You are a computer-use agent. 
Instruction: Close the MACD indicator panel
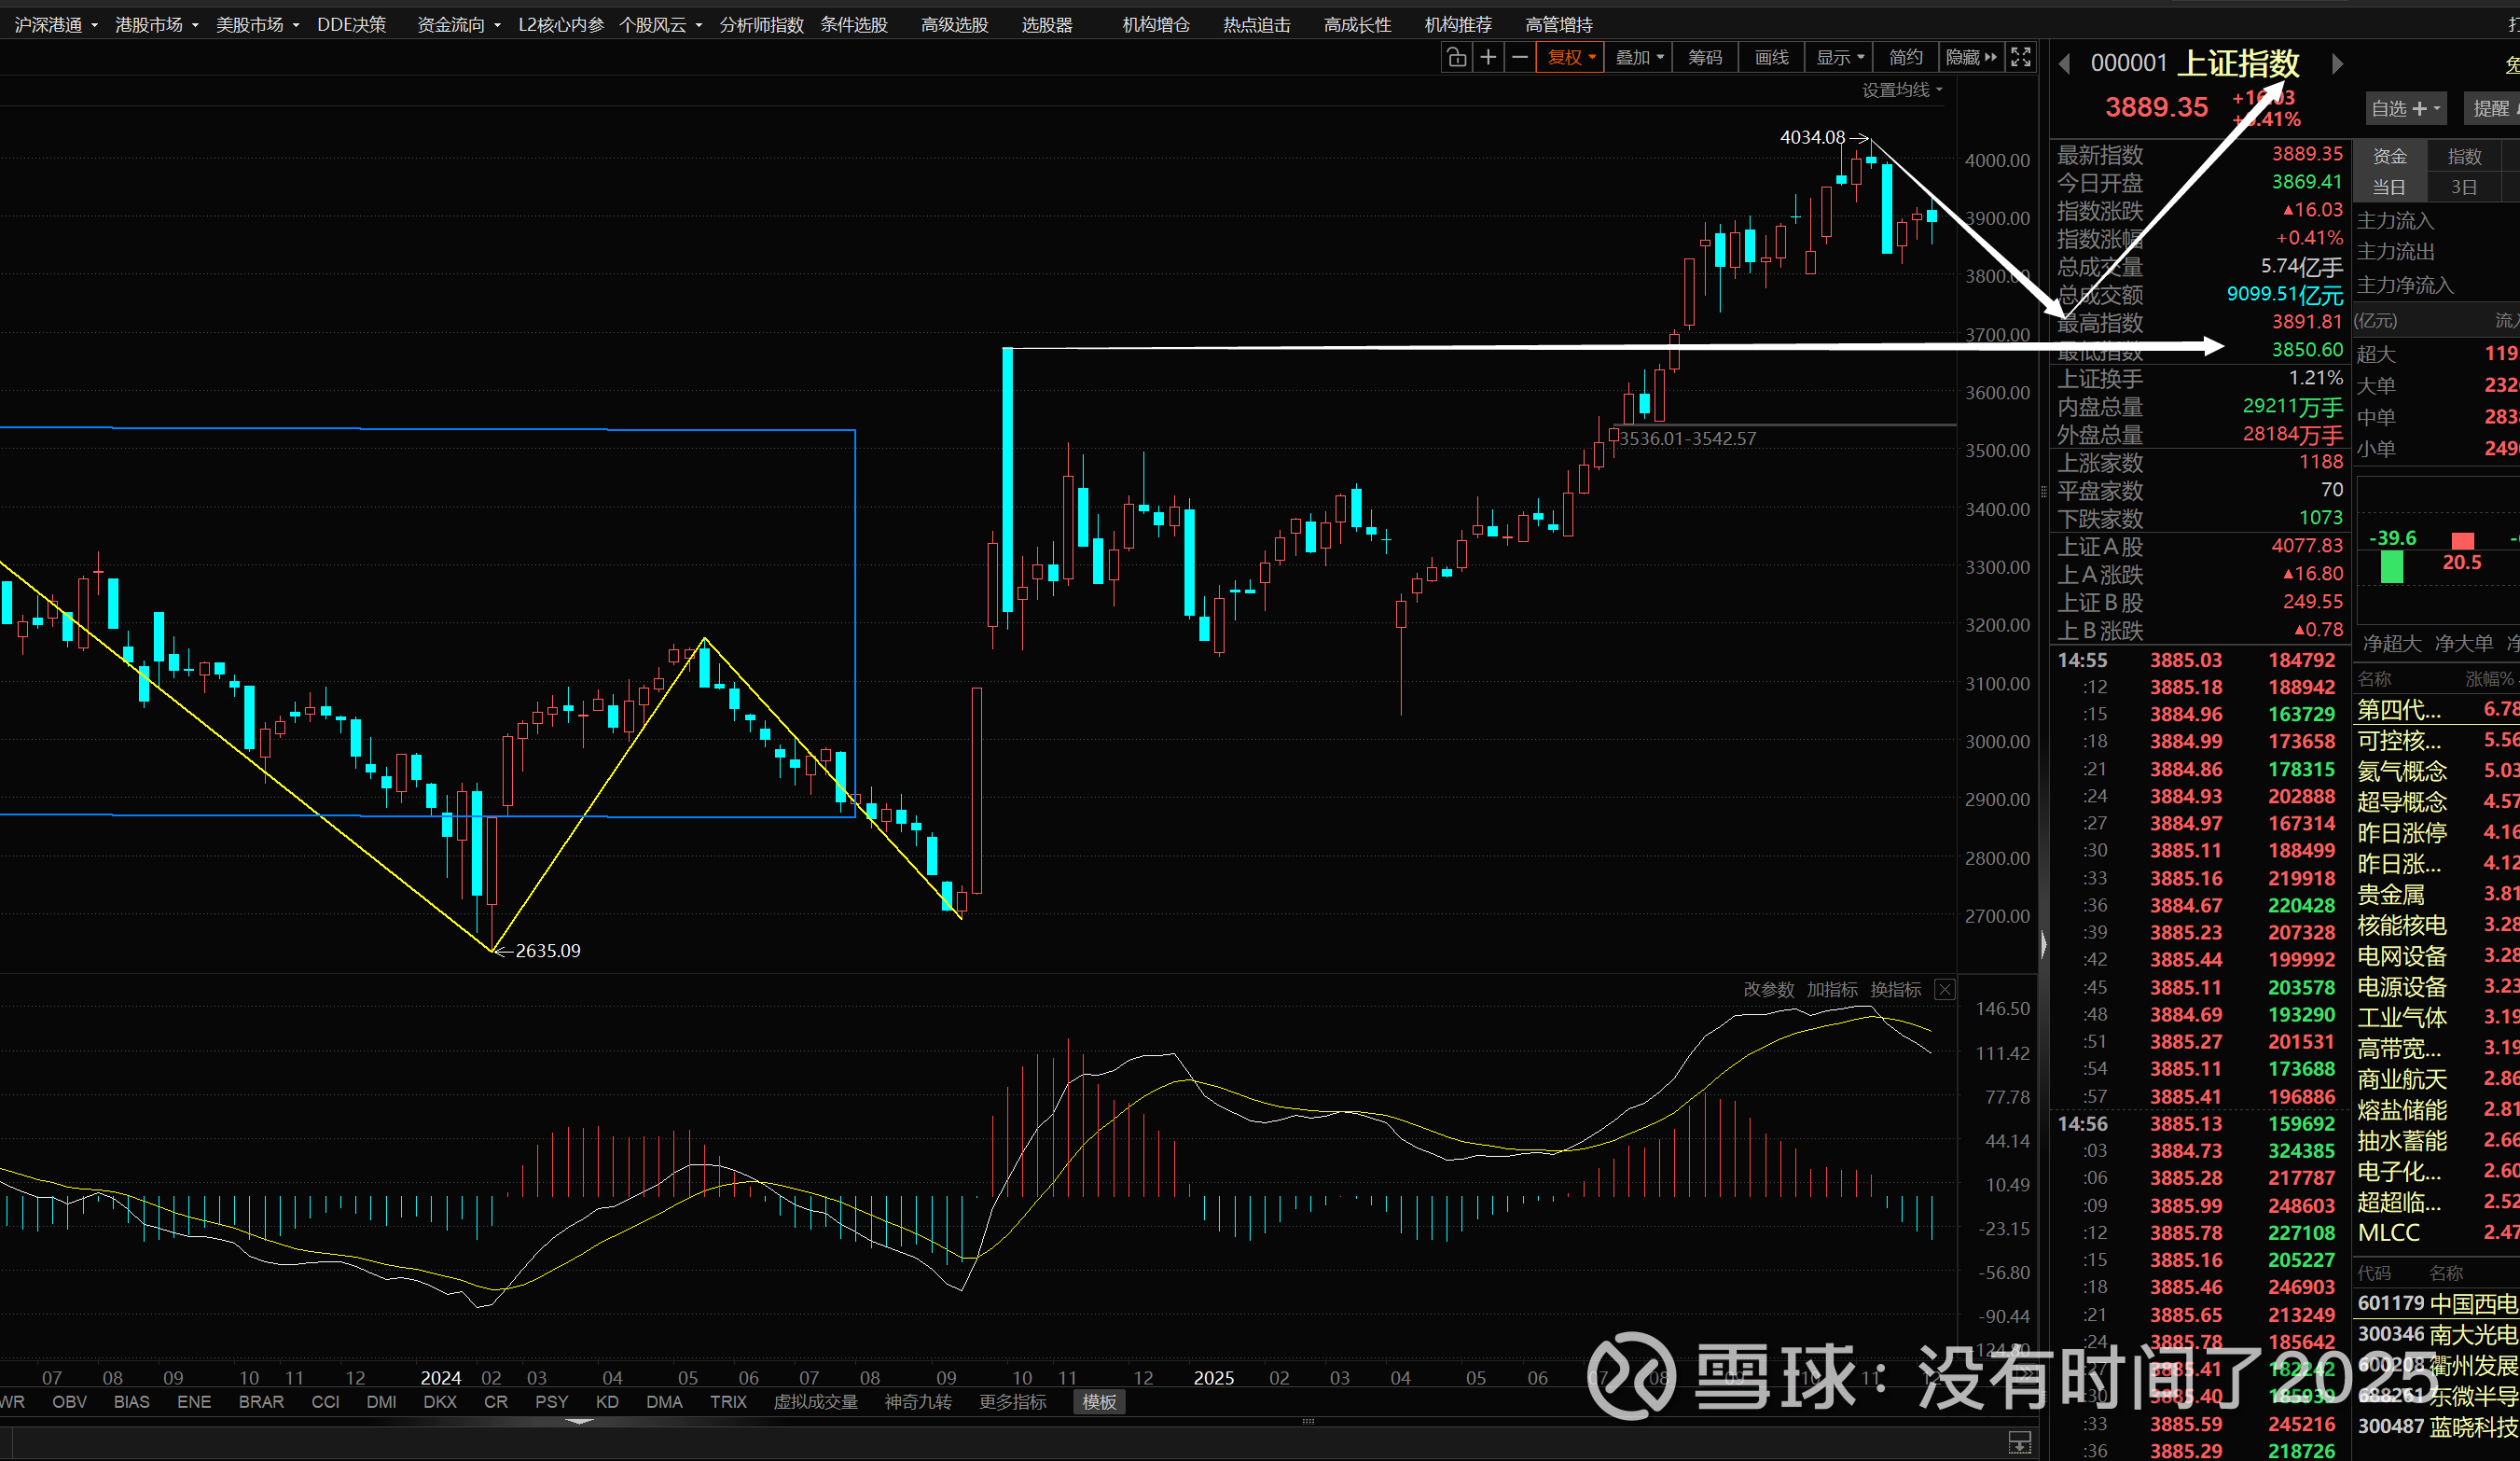pos(1945,990)
